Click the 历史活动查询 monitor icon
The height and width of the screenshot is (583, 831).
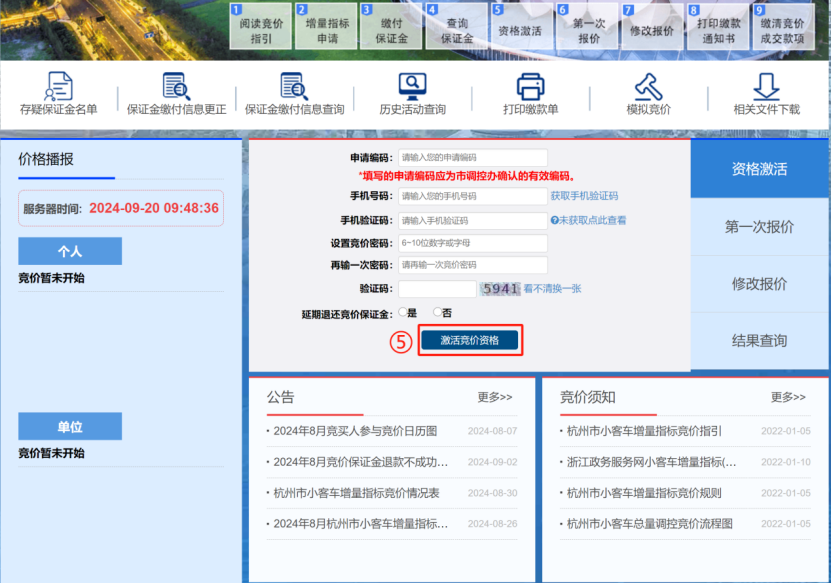click(x=412, y=87)
